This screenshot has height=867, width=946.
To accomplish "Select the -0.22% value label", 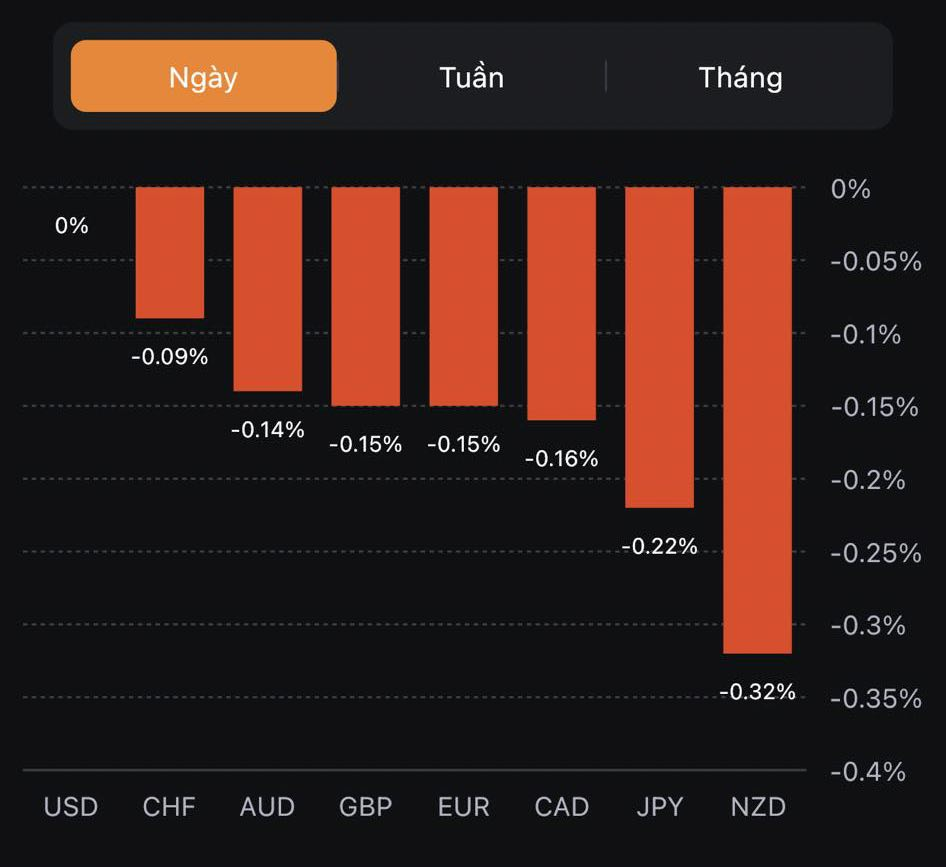I will 659,546.
